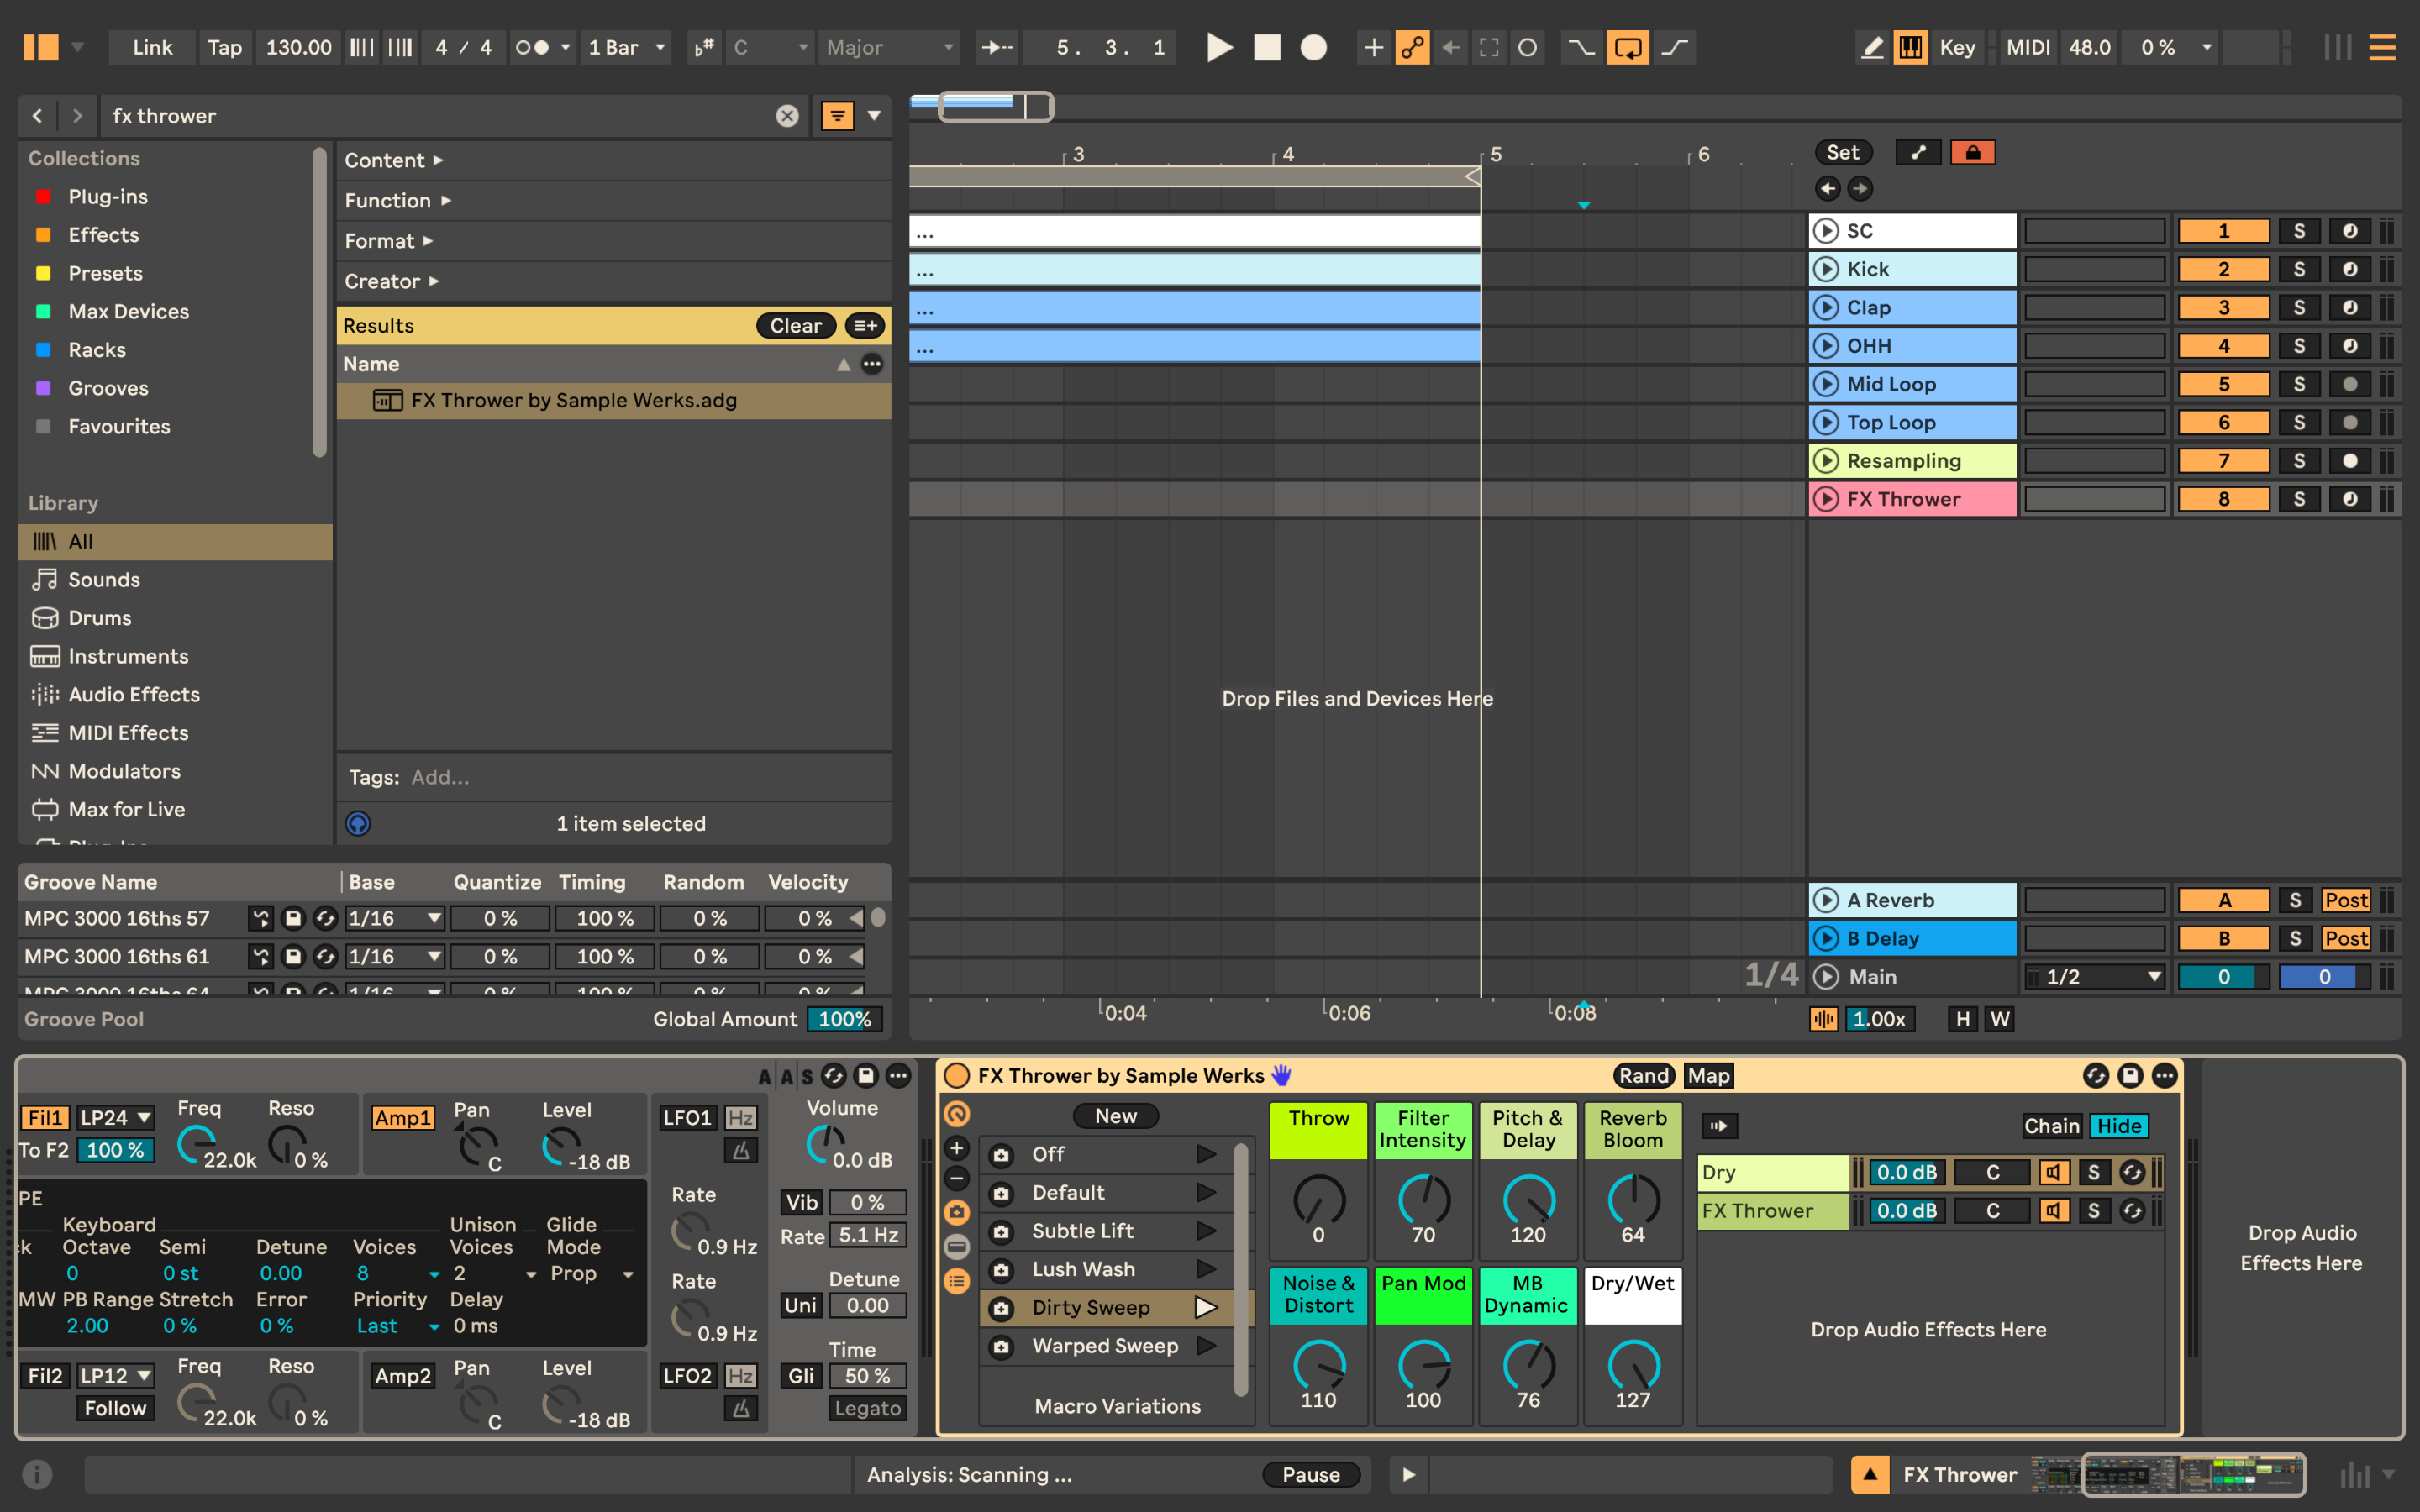The width and height of the screenshot is (2420, 1512).
Task: Solo the Kick track
Action: 2298,269
